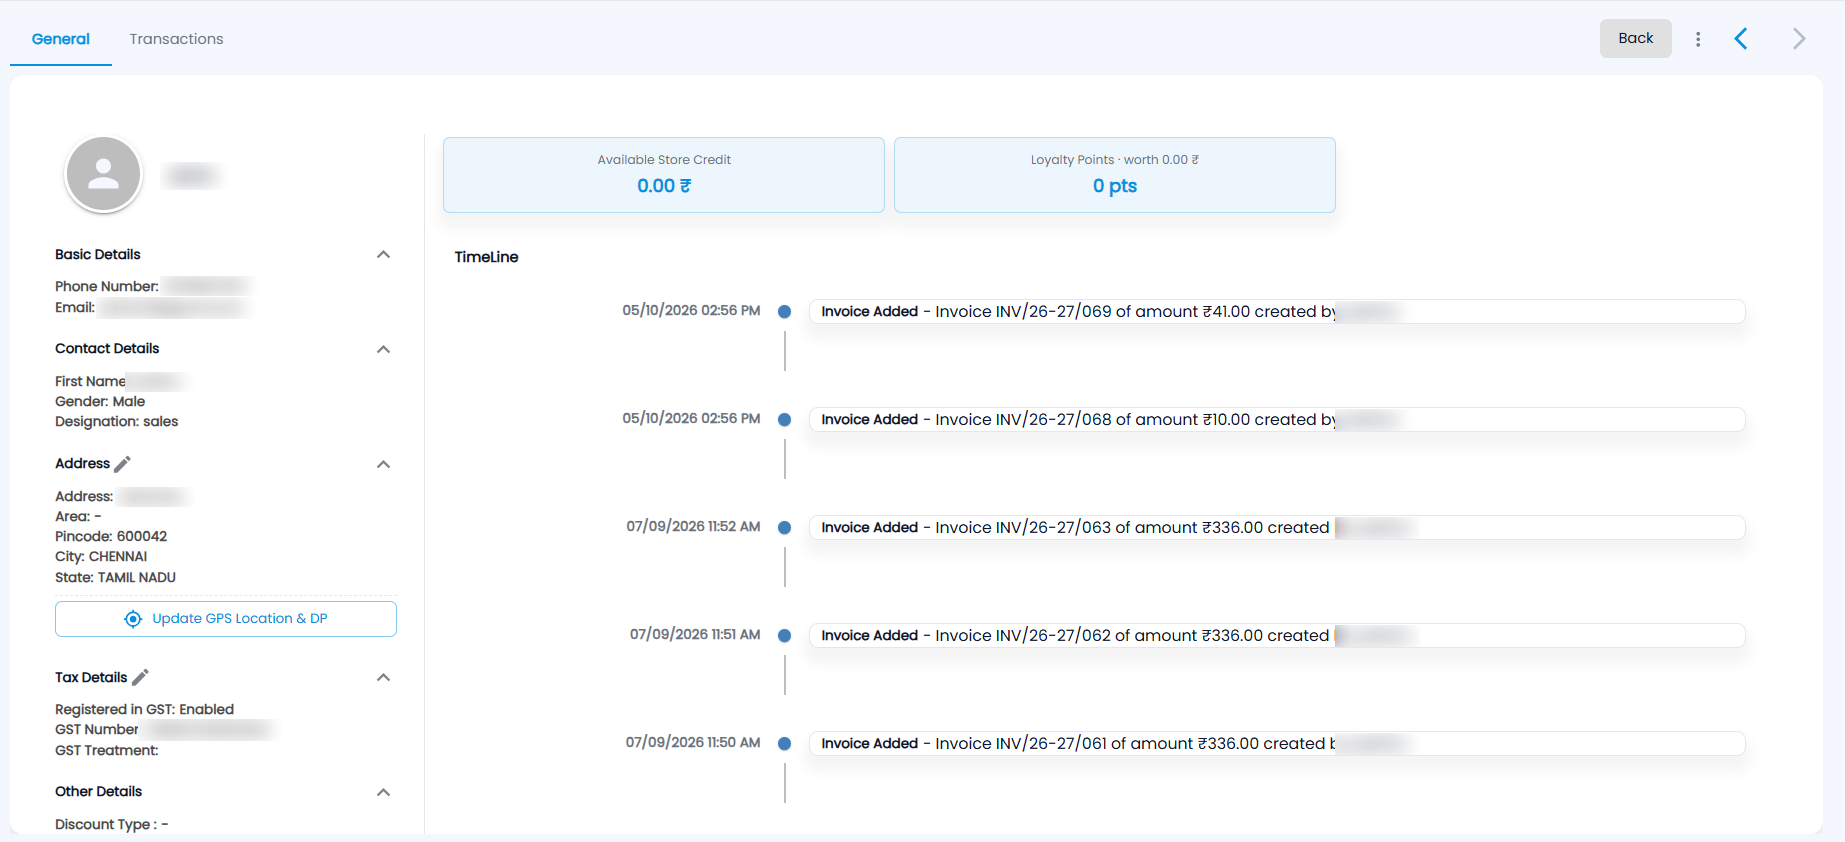
Task: Collapse the Tax Details section
Action: click(x=383, y=678)
